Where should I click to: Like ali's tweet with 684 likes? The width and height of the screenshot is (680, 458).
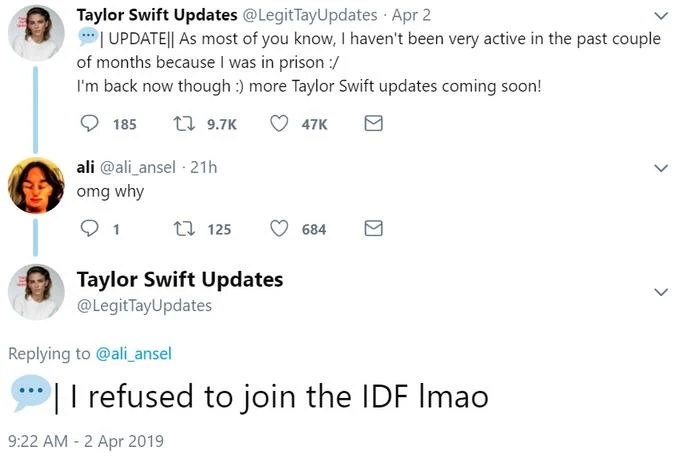(x=281, y=229)
